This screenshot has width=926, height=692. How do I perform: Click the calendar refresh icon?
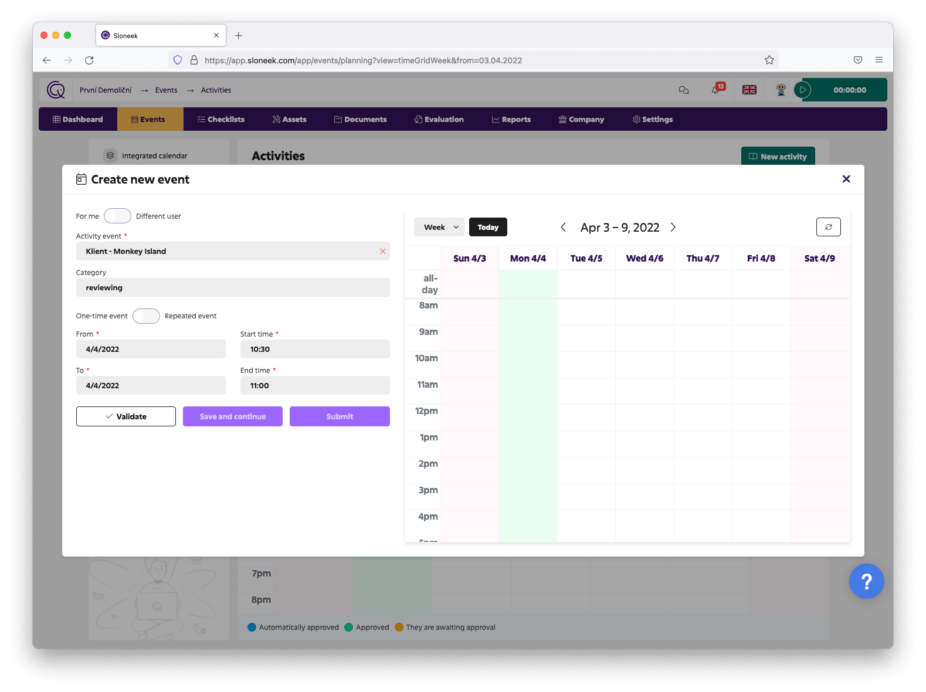click(827, 227)
